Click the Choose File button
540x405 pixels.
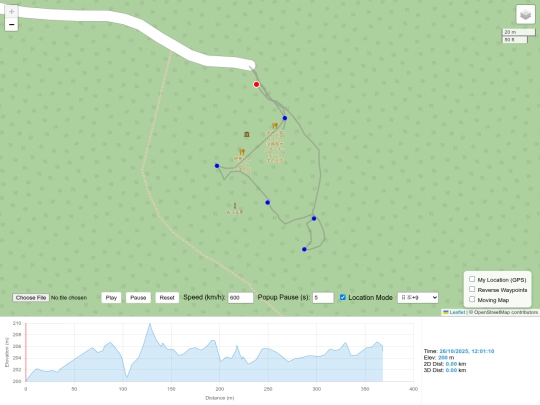[31, 298]
